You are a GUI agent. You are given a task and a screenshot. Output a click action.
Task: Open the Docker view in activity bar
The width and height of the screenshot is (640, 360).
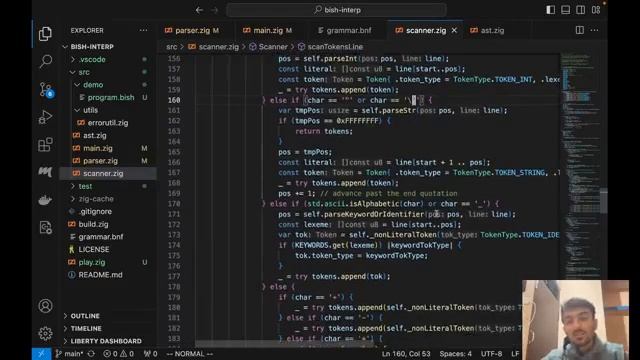click(45, 200)
